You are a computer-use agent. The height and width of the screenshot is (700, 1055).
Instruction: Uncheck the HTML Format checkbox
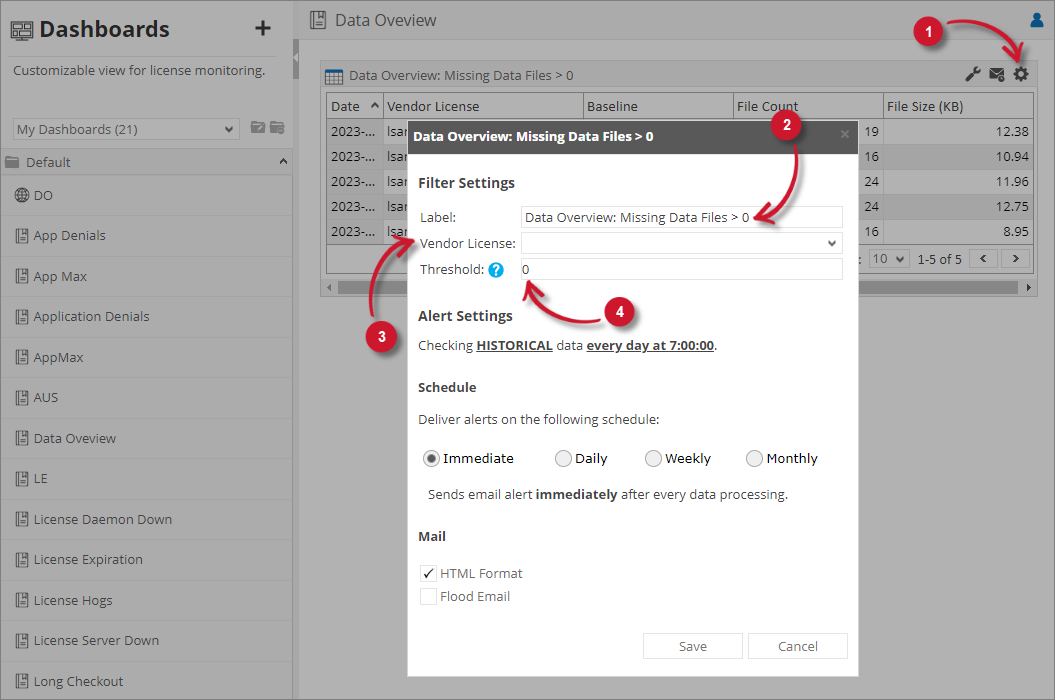tap(429, 573)
